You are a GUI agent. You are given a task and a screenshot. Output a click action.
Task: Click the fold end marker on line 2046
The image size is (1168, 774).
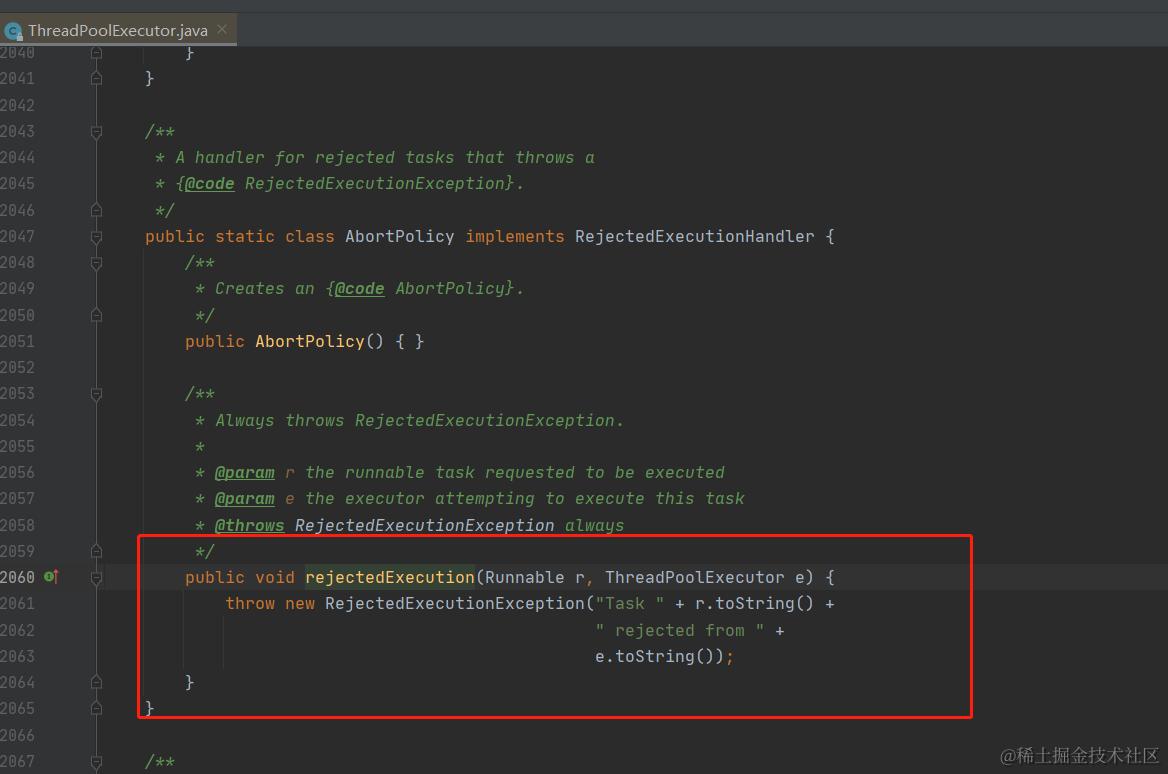[96, 210]
